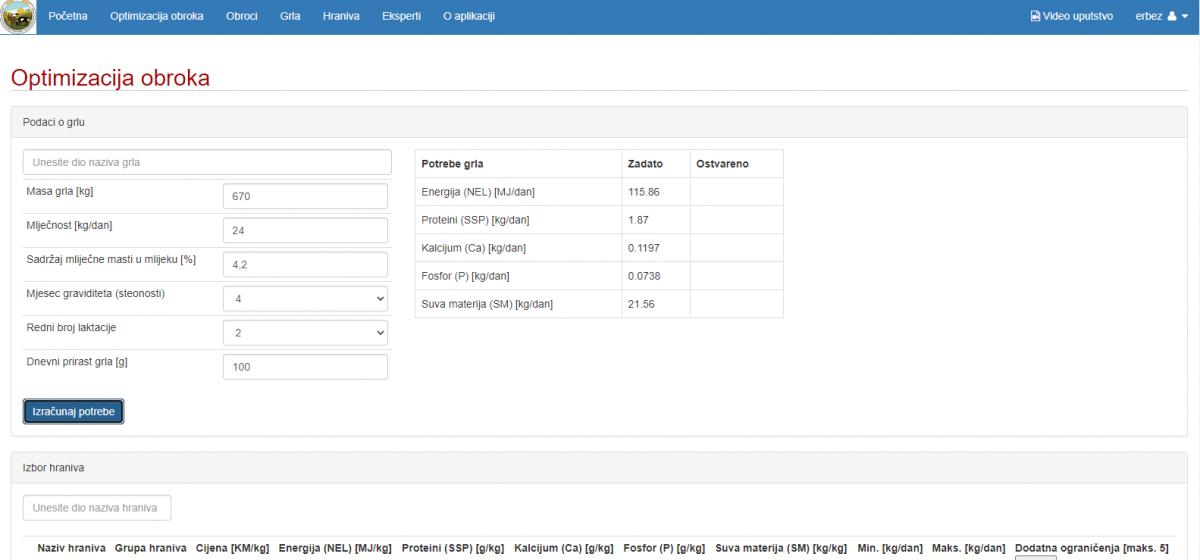Open the erbez user account dropdown
The height and width of the screenshot is (560, 1200).
pos(1160,17)
